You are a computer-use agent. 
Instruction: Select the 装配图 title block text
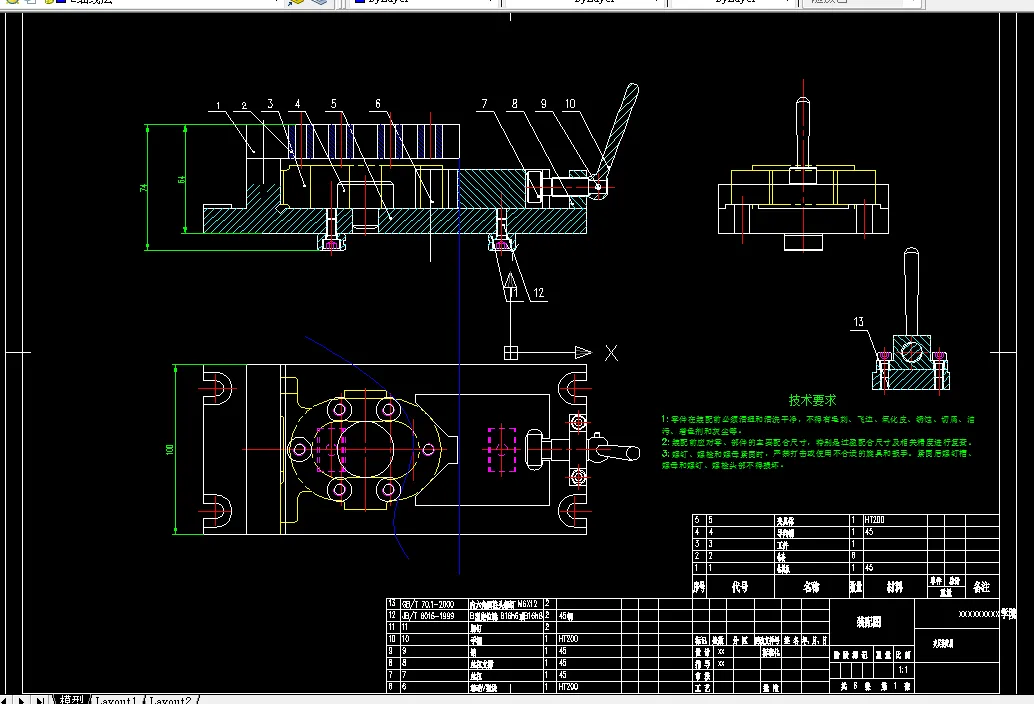[868, 622]
